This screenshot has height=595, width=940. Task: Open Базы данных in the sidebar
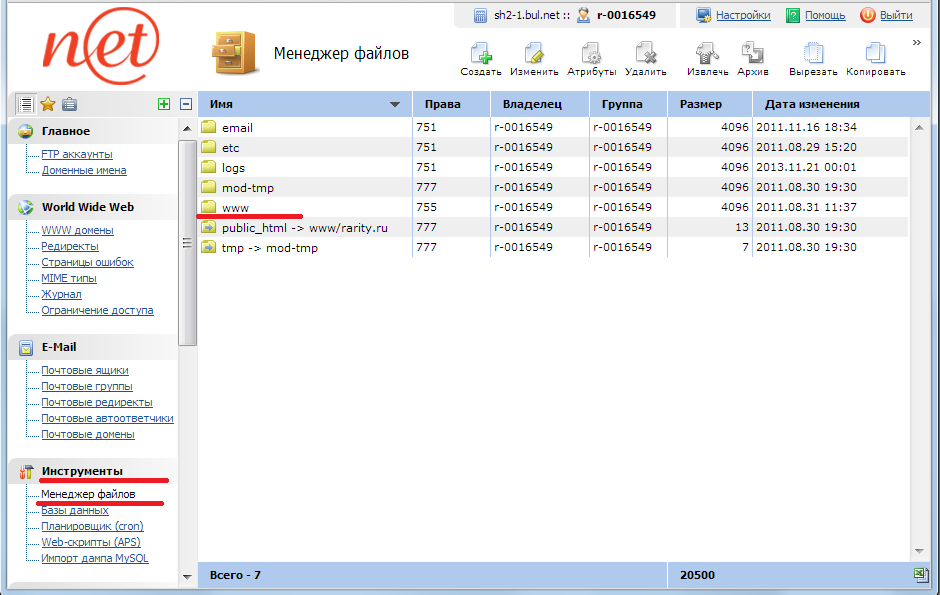(x=75, y=510)
